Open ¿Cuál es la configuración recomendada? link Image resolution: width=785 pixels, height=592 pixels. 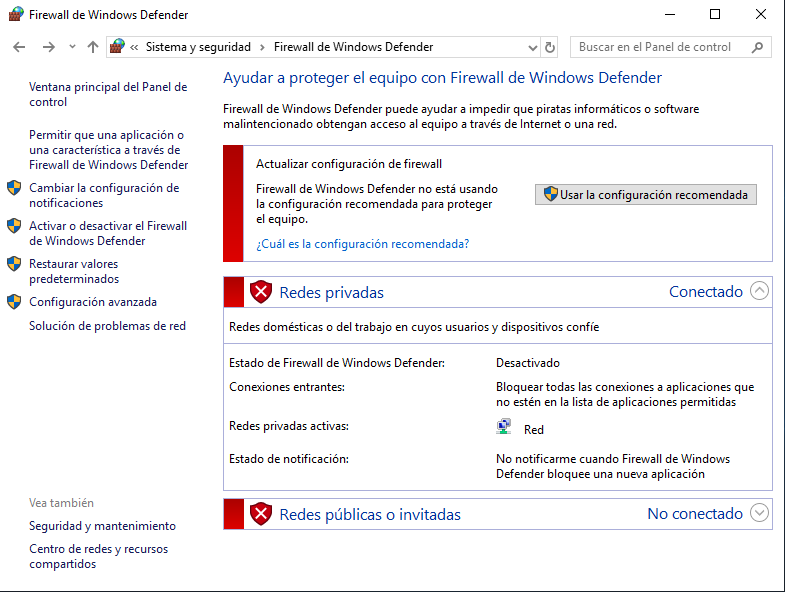click(x=362, y=244)
